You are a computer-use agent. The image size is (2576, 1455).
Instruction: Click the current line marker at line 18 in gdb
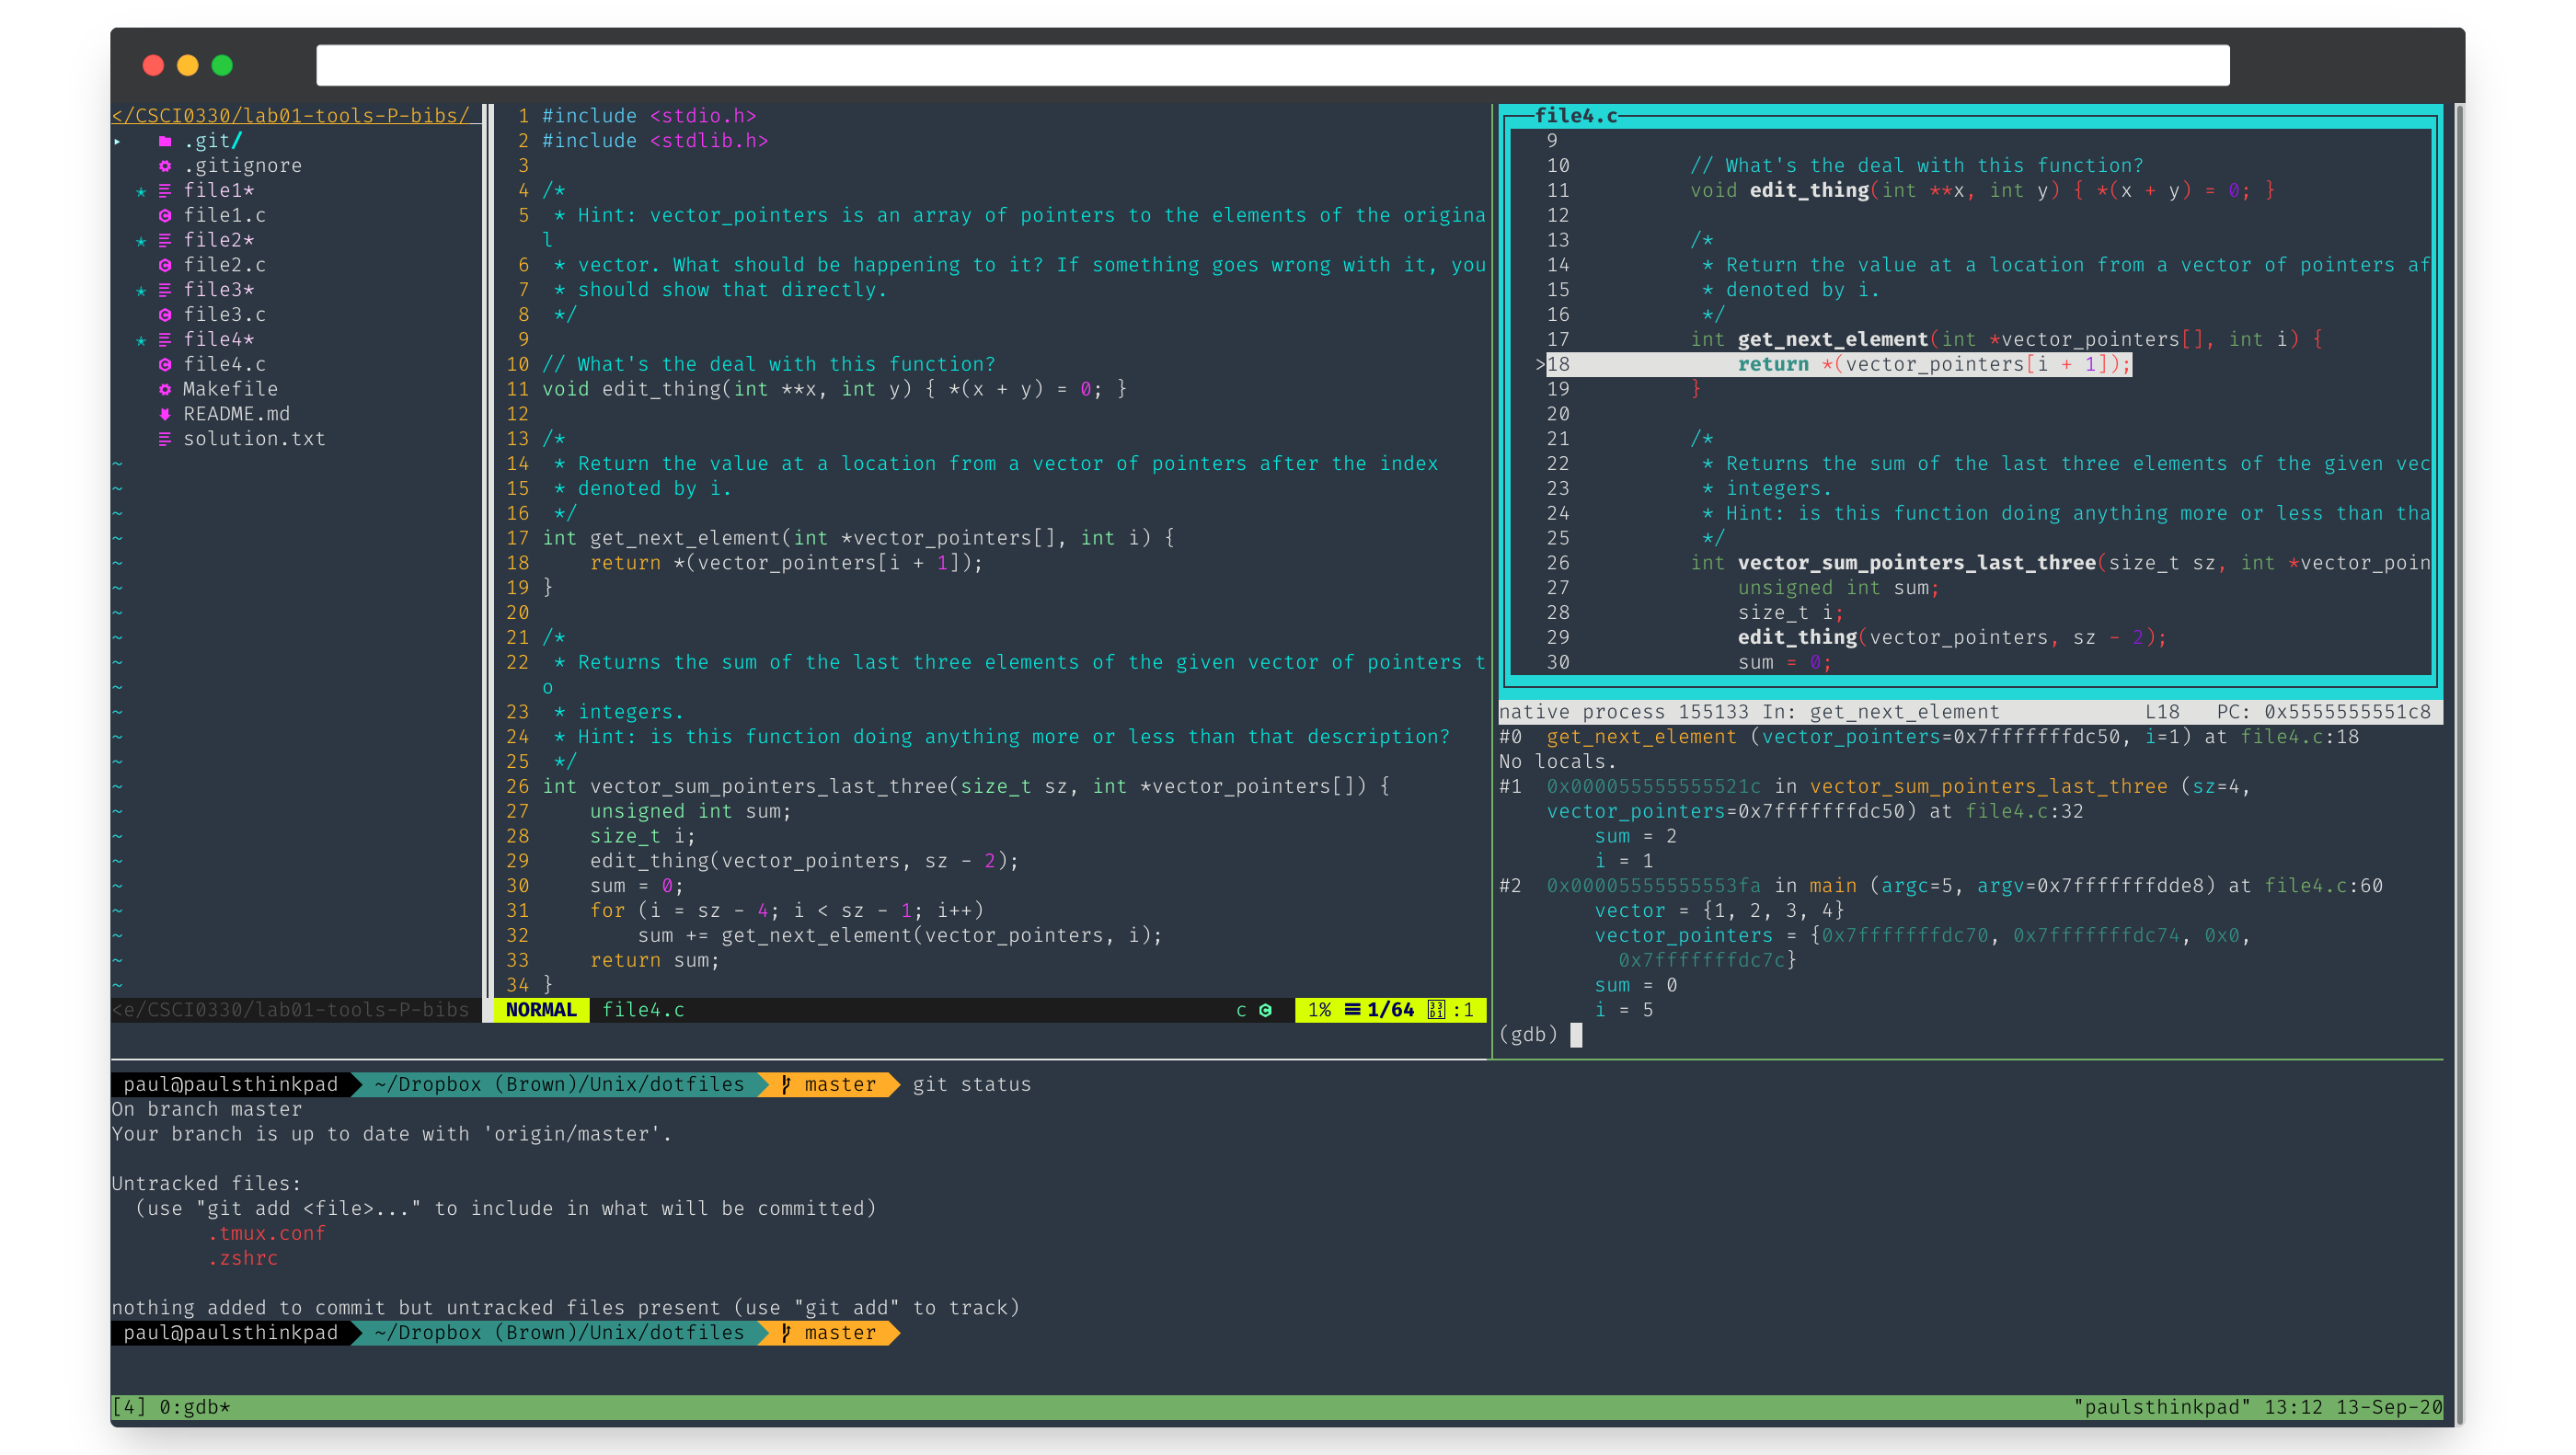(x=1541, y=365)
